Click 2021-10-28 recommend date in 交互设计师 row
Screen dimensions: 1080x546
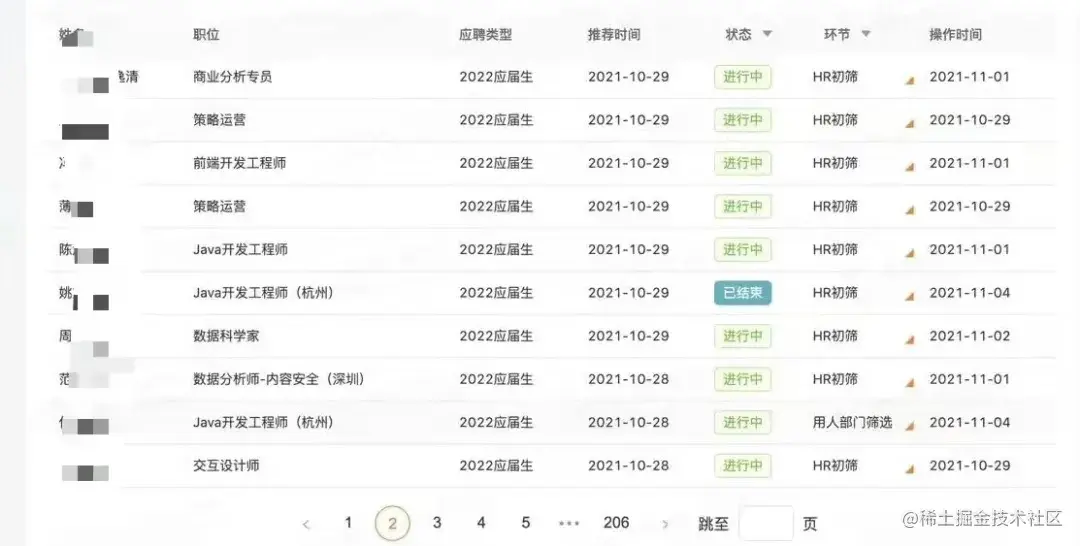coord(628,465)
